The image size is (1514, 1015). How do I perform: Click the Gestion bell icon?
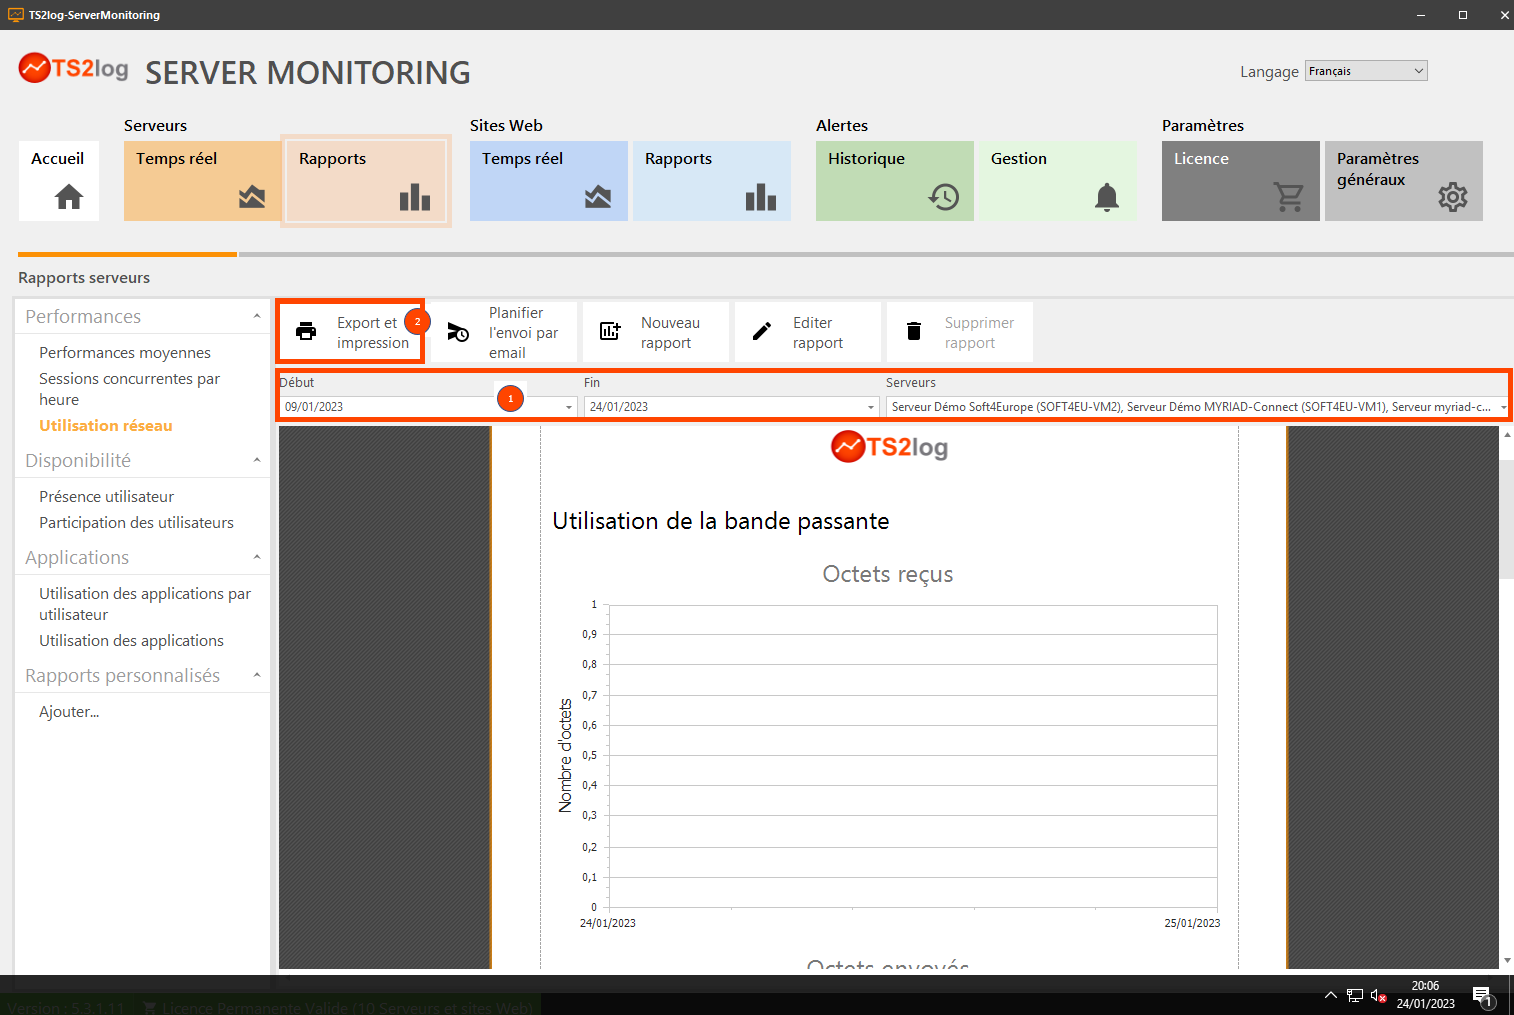click(x=1106, y=197)
